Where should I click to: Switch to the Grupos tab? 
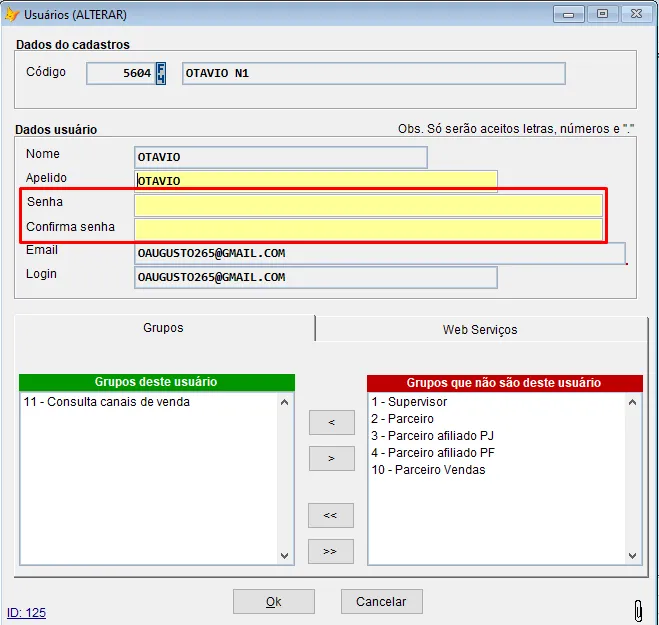164,329
